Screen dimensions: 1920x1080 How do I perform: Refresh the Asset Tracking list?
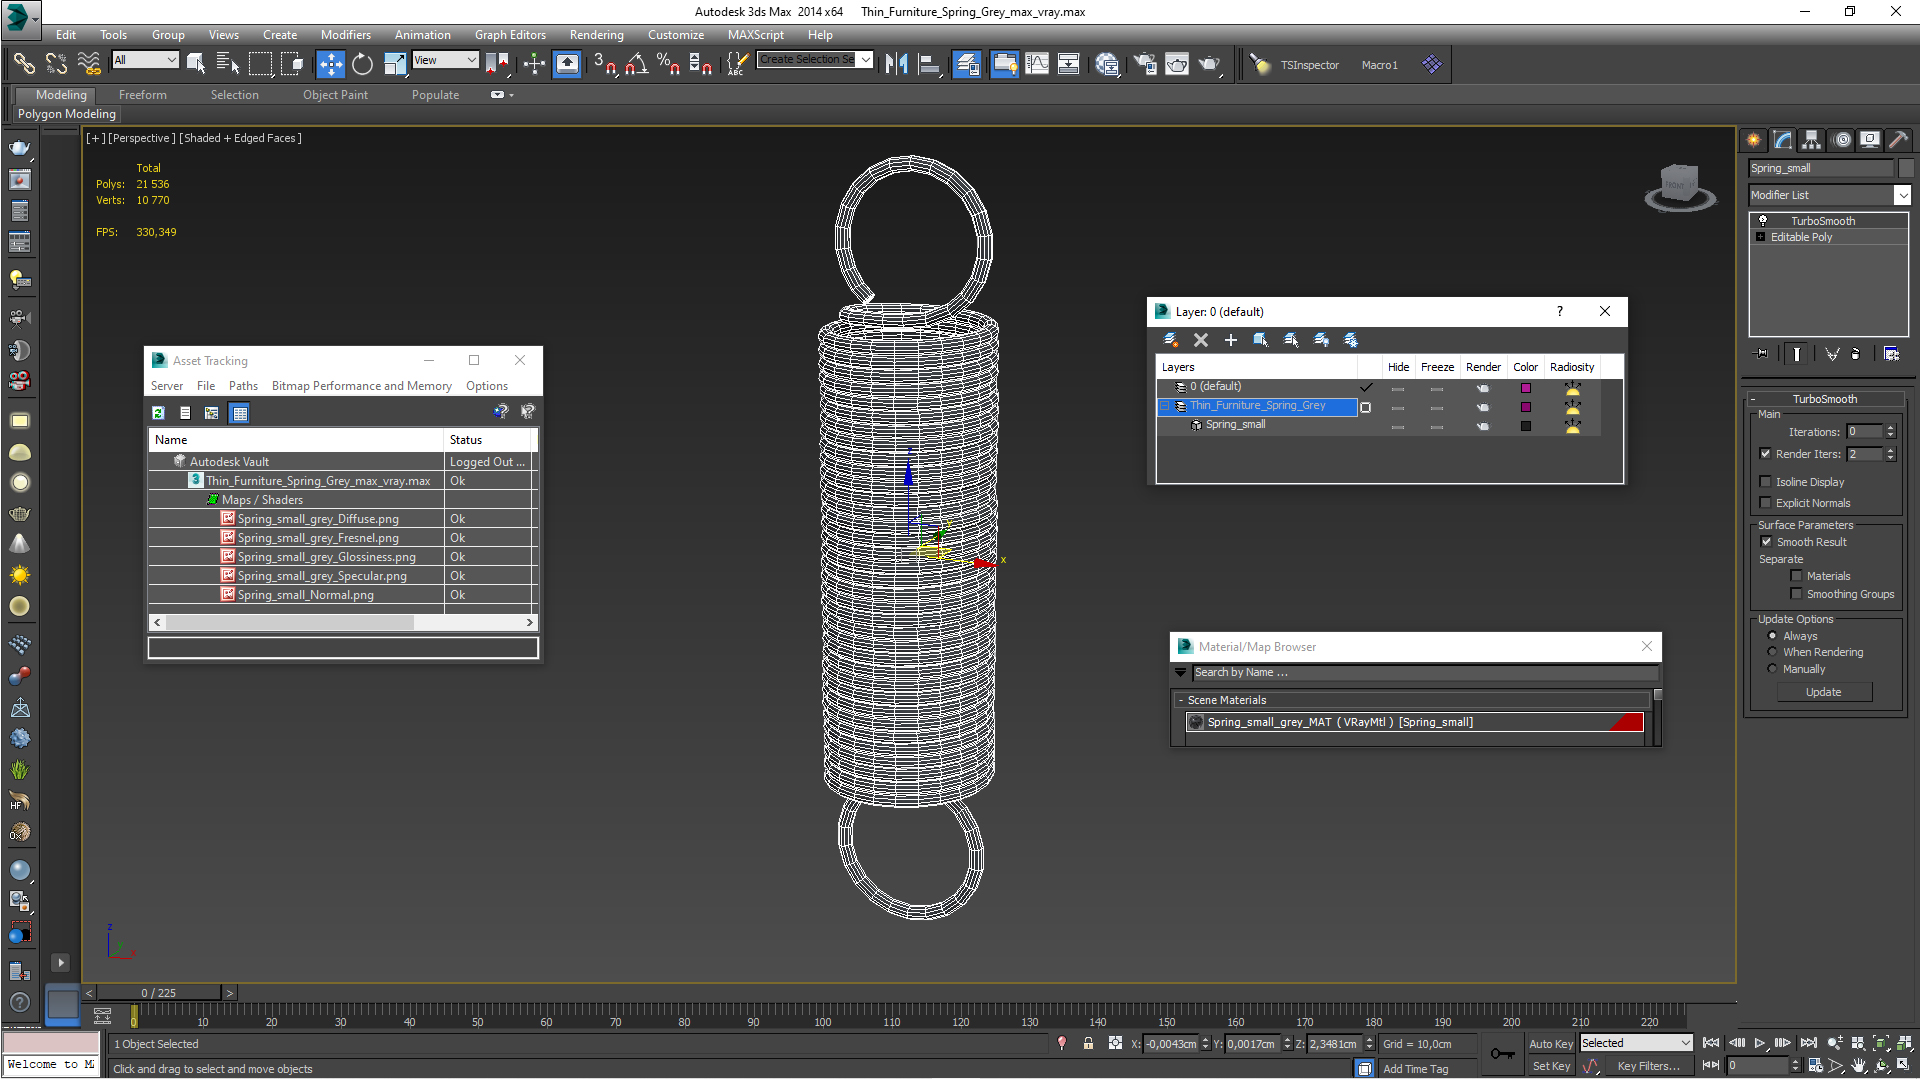[158, 412]
